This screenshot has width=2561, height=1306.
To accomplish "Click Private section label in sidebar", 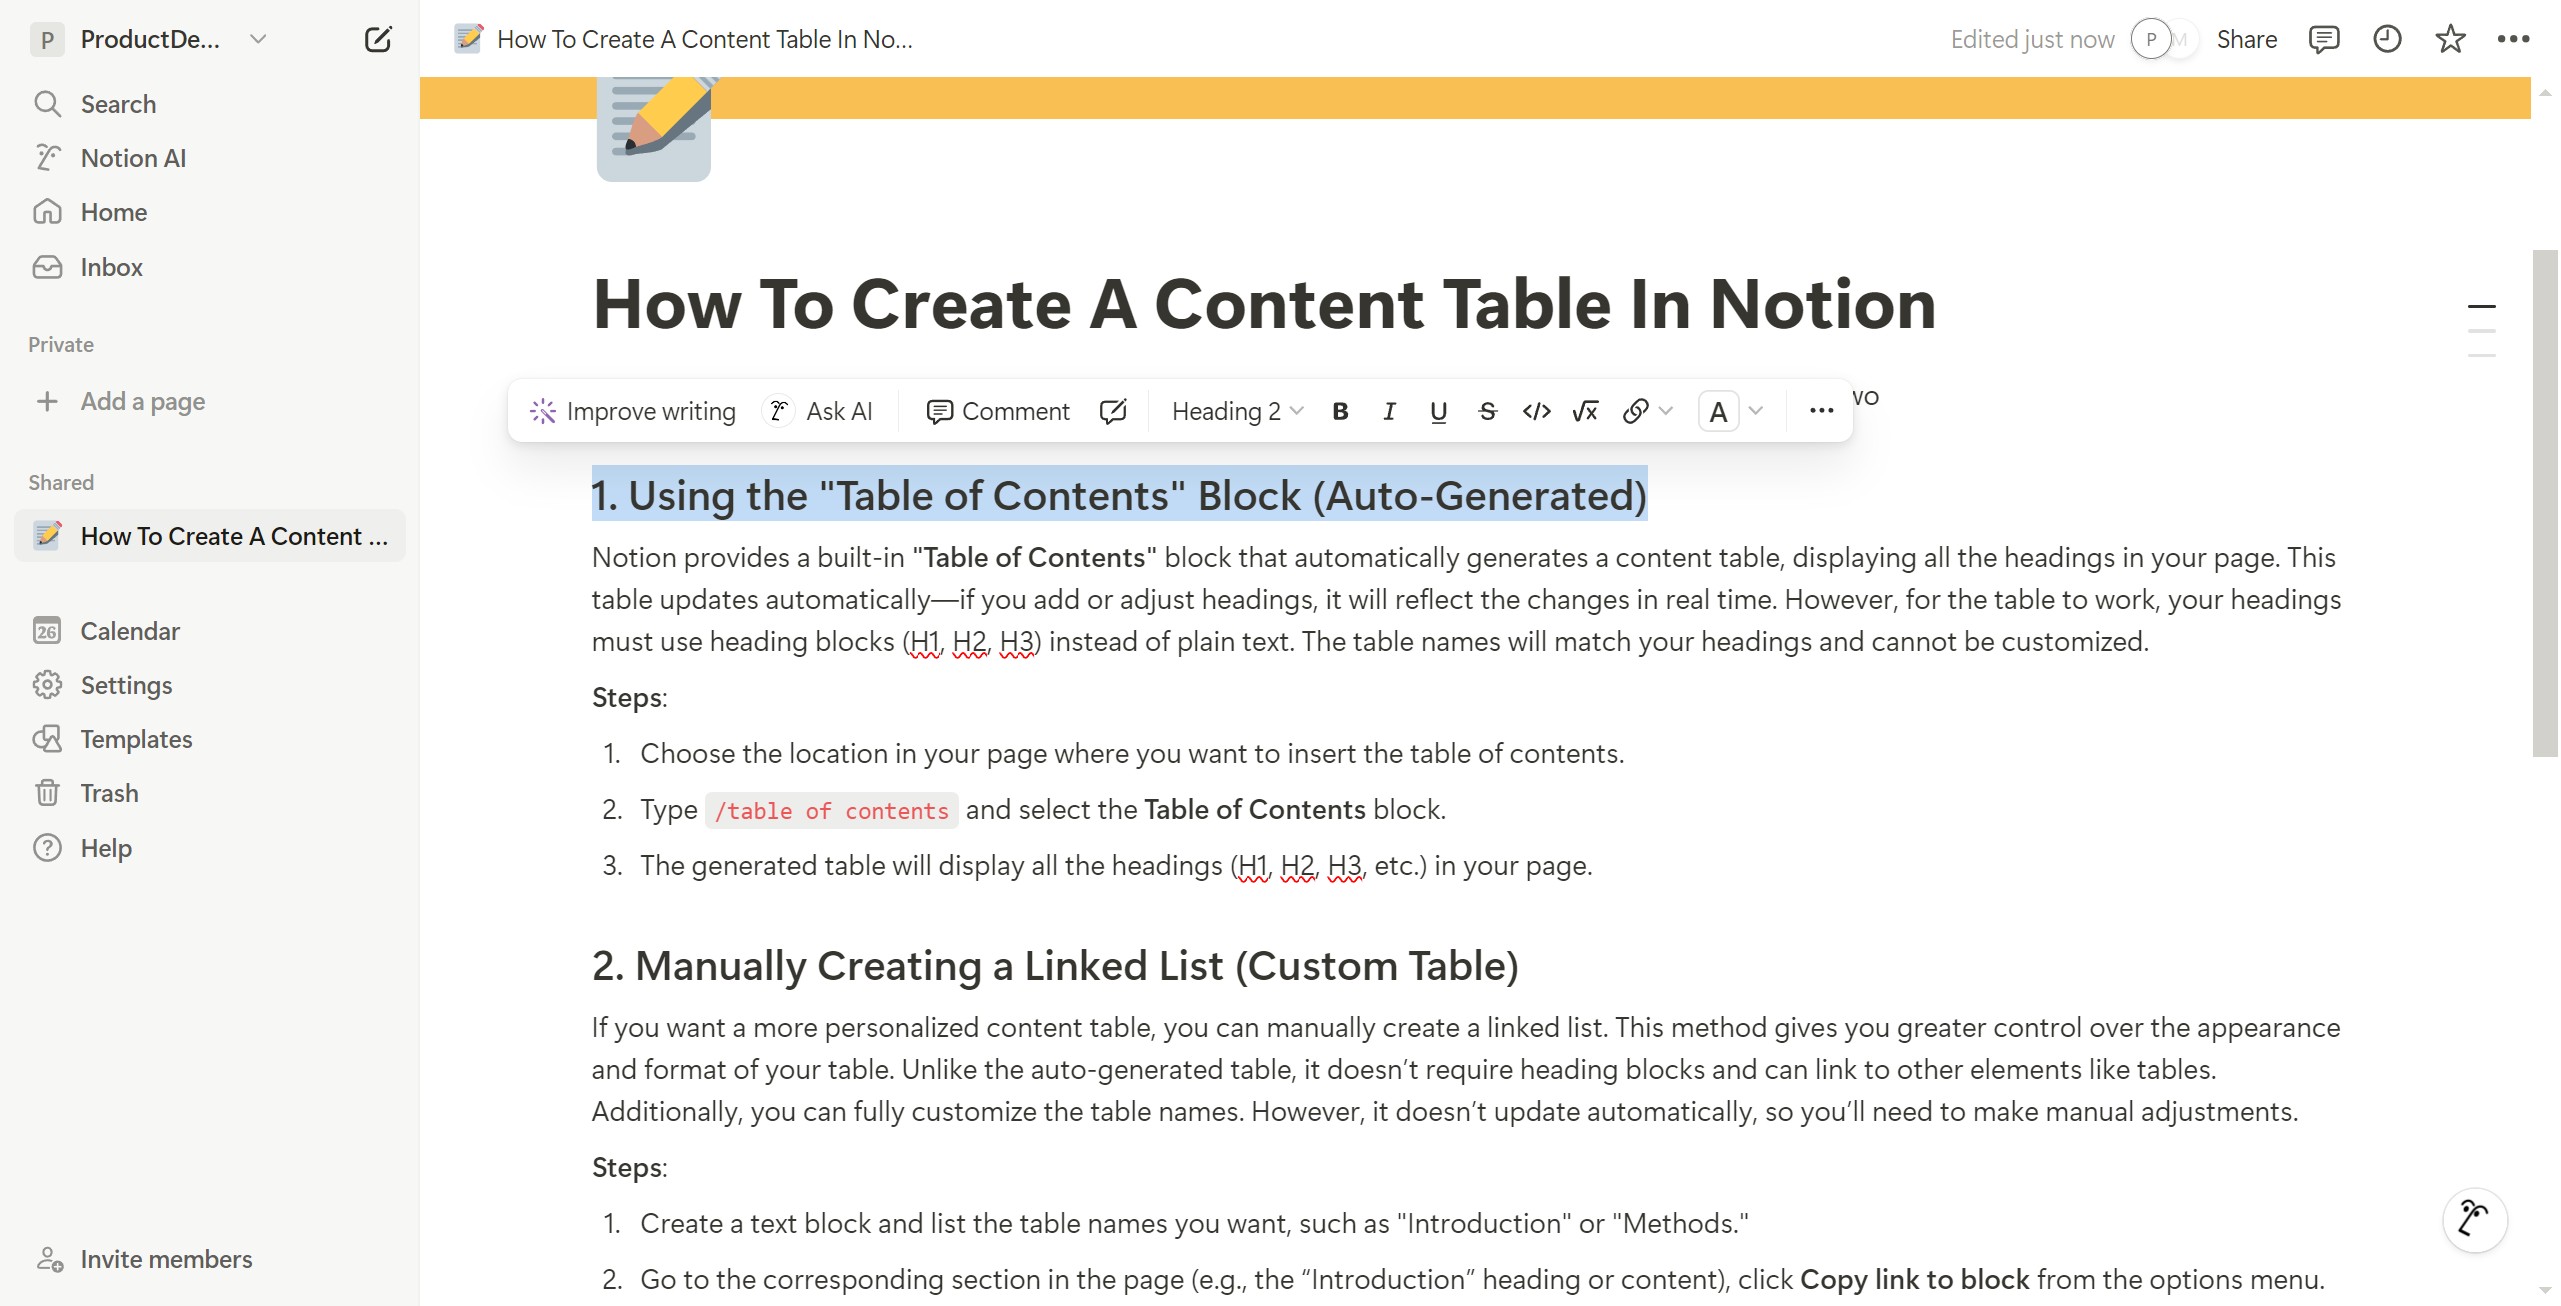I will click(x=61, y=345).
